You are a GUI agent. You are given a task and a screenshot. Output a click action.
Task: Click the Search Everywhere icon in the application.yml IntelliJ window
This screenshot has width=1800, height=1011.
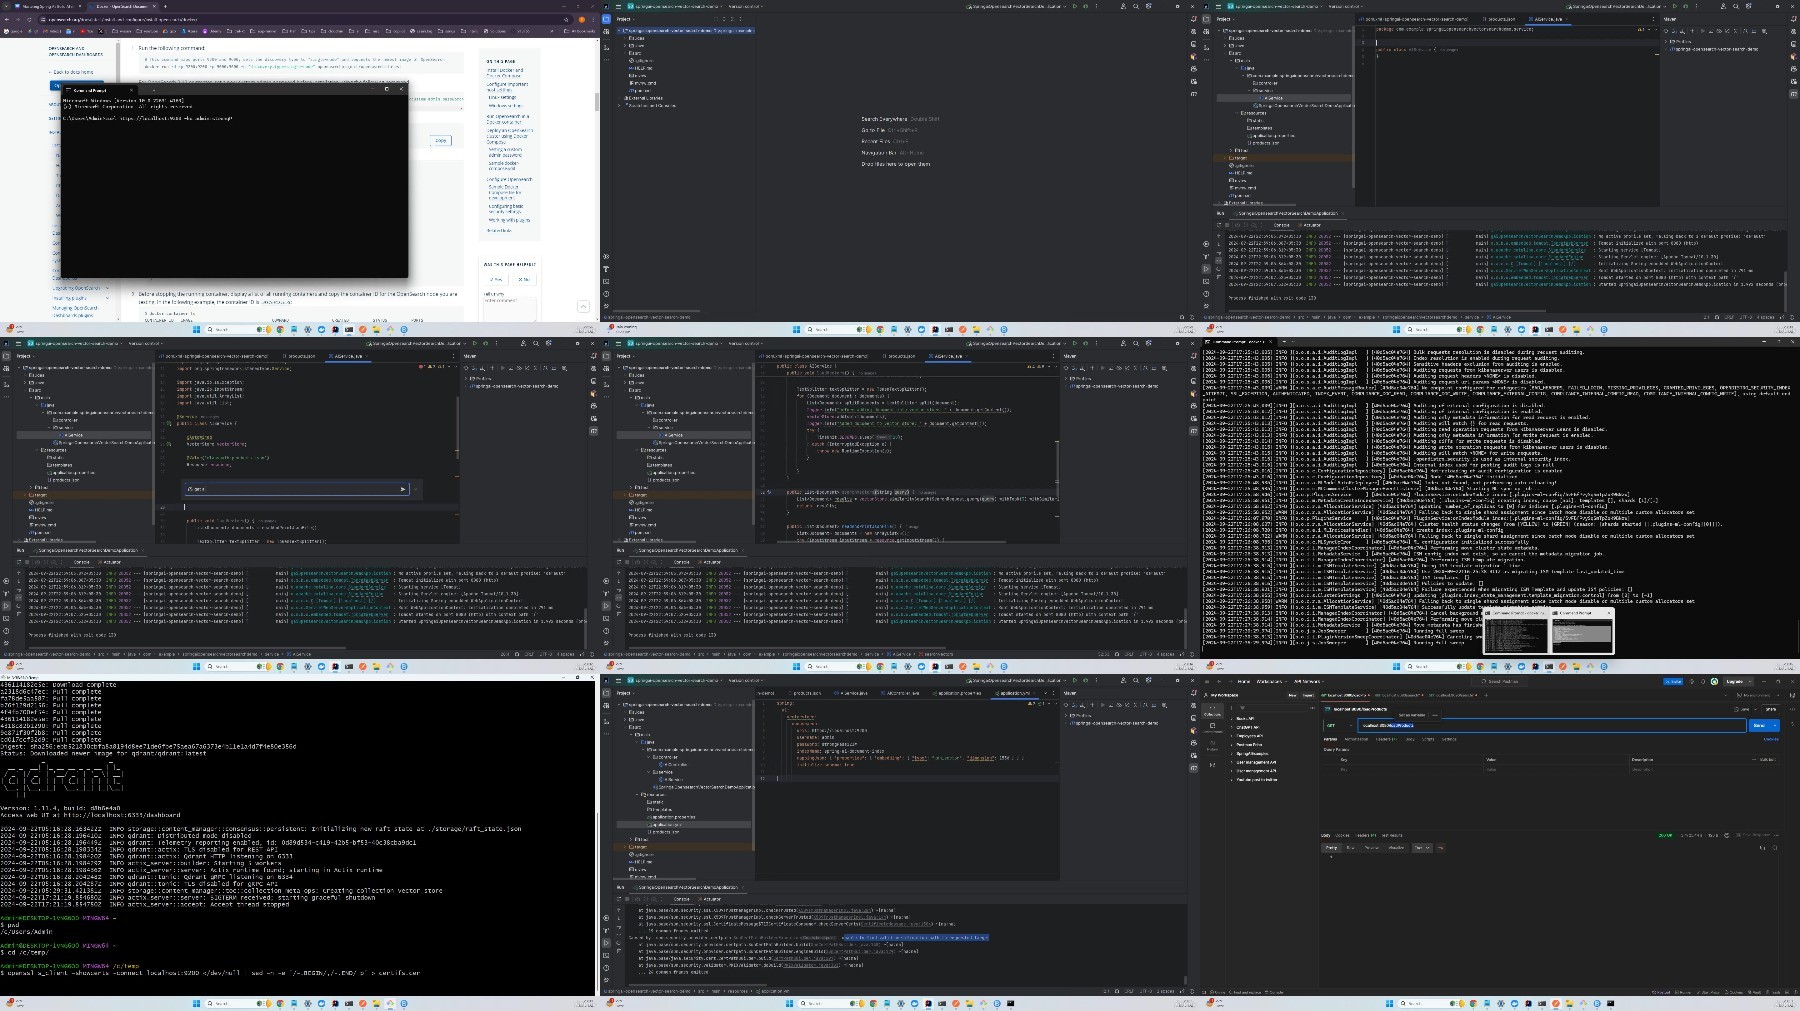1136,680
